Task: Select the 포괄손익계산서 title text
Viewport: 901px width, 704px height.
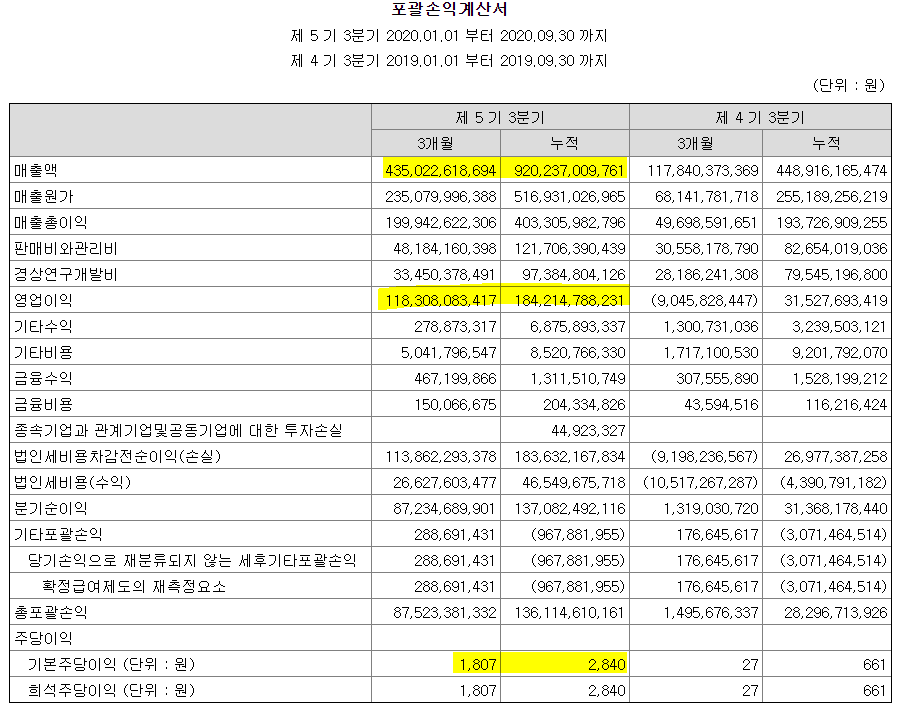Action: [449, 9]
